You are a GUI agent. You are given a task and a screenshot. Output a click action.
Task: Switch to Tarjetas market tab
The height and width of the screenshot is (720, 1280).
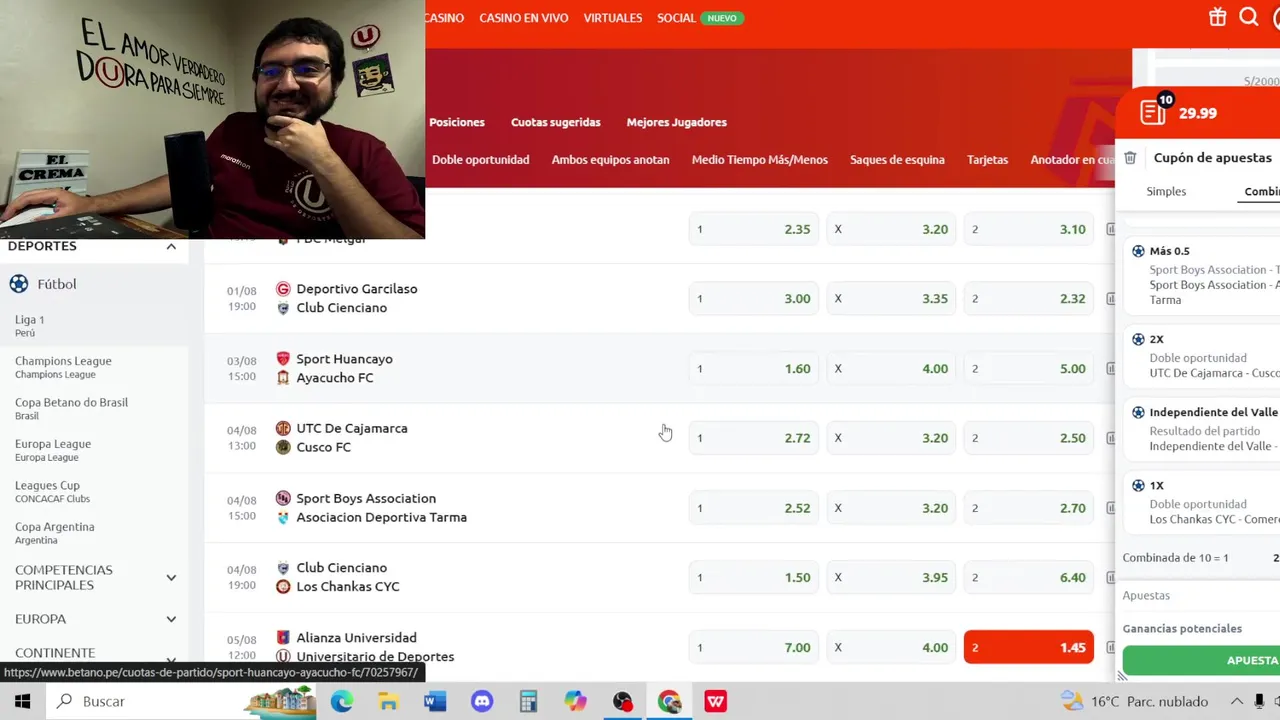point(988,160)
